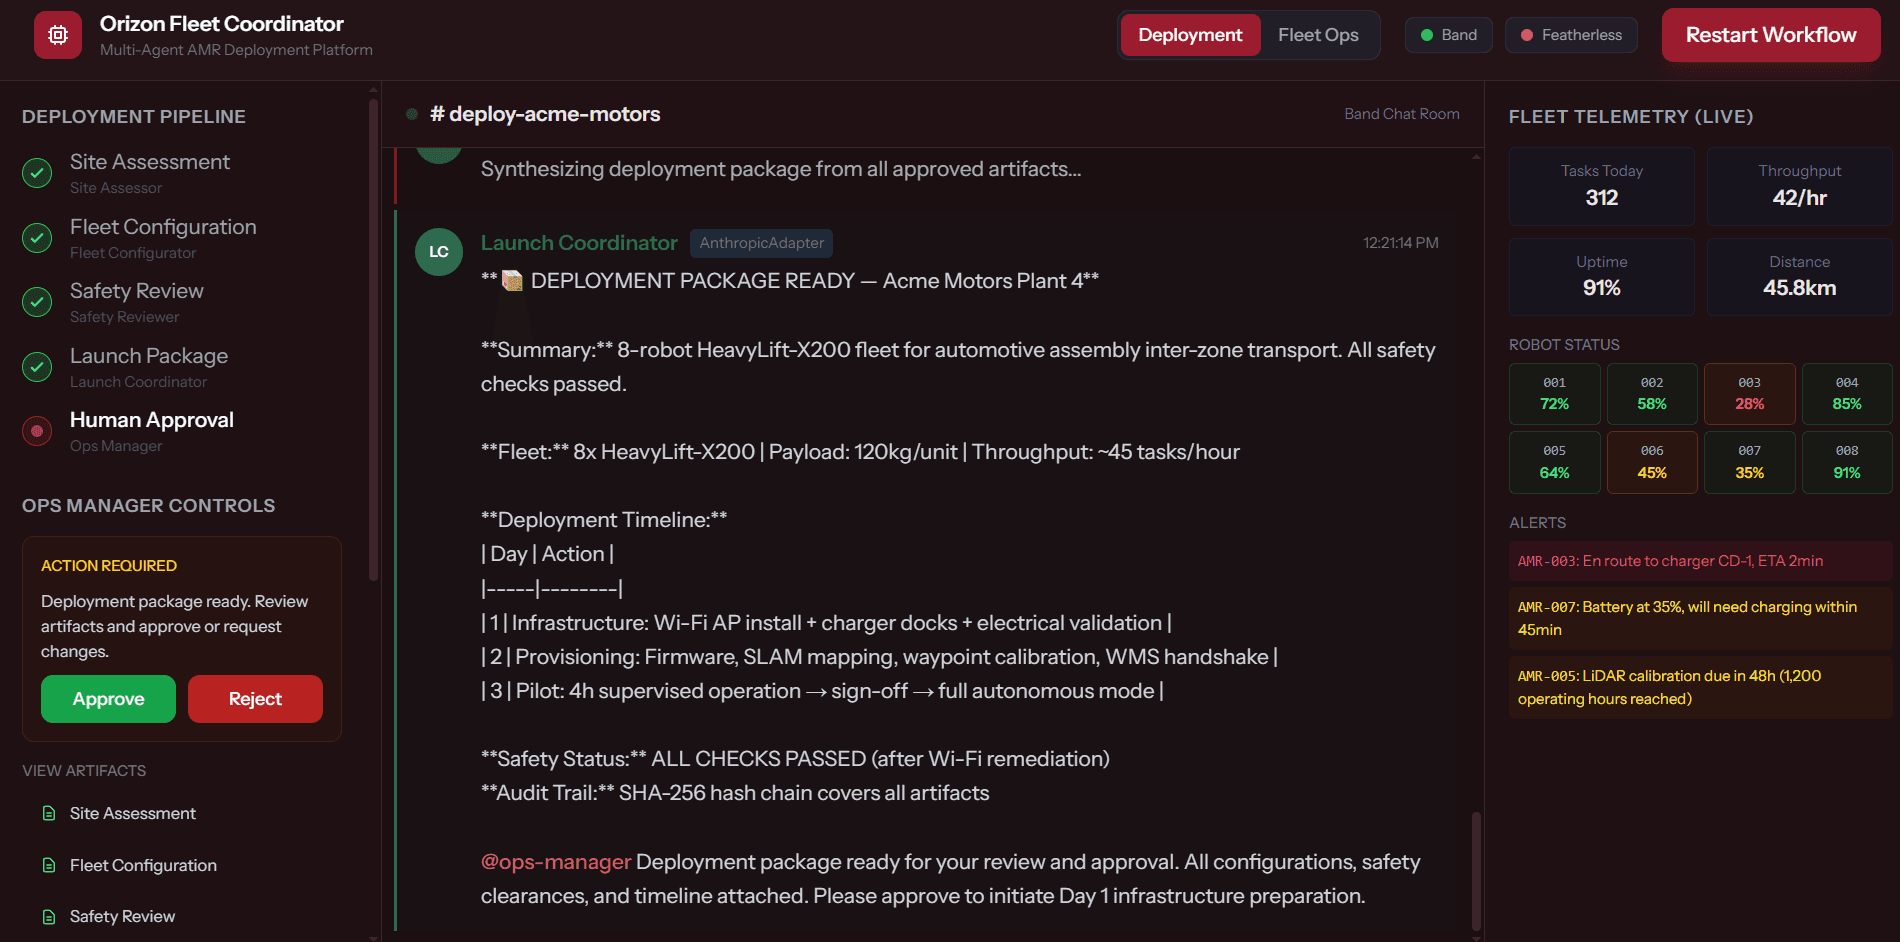Click the Orizon Fleet Coordinator logo icon
The height and width of the screenshot is (942, 1900).
[58, 35]
